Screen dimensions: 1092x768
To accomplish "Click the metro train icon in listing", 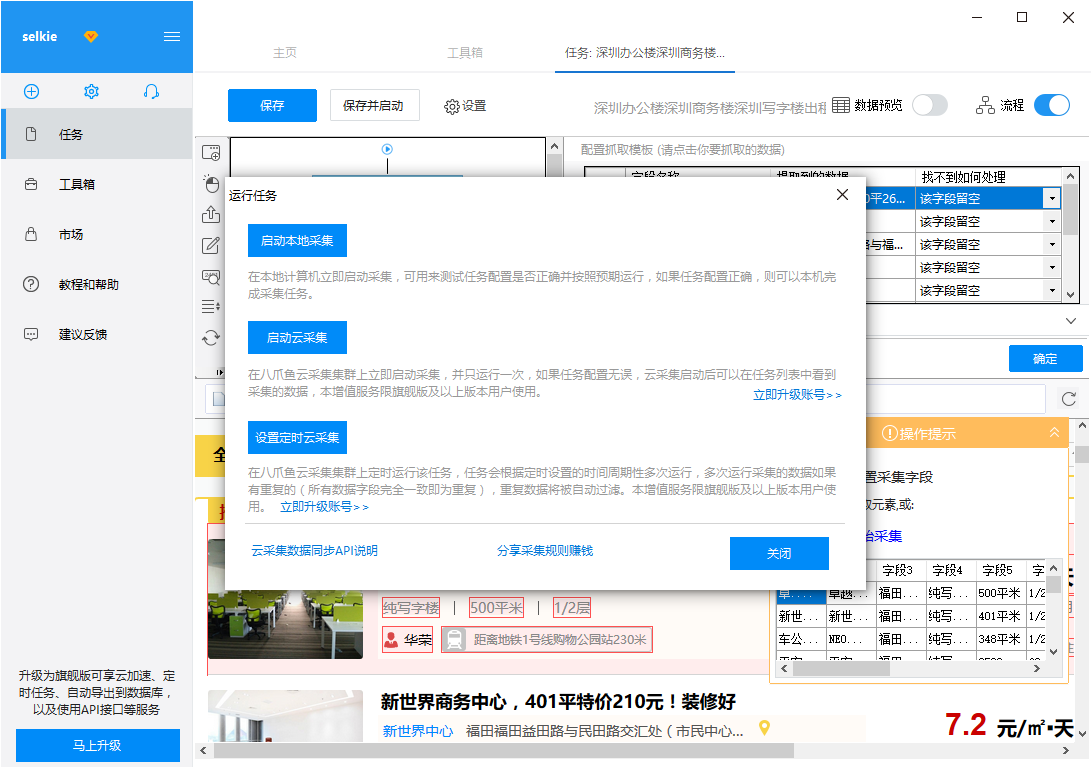I will pos(454,639).
